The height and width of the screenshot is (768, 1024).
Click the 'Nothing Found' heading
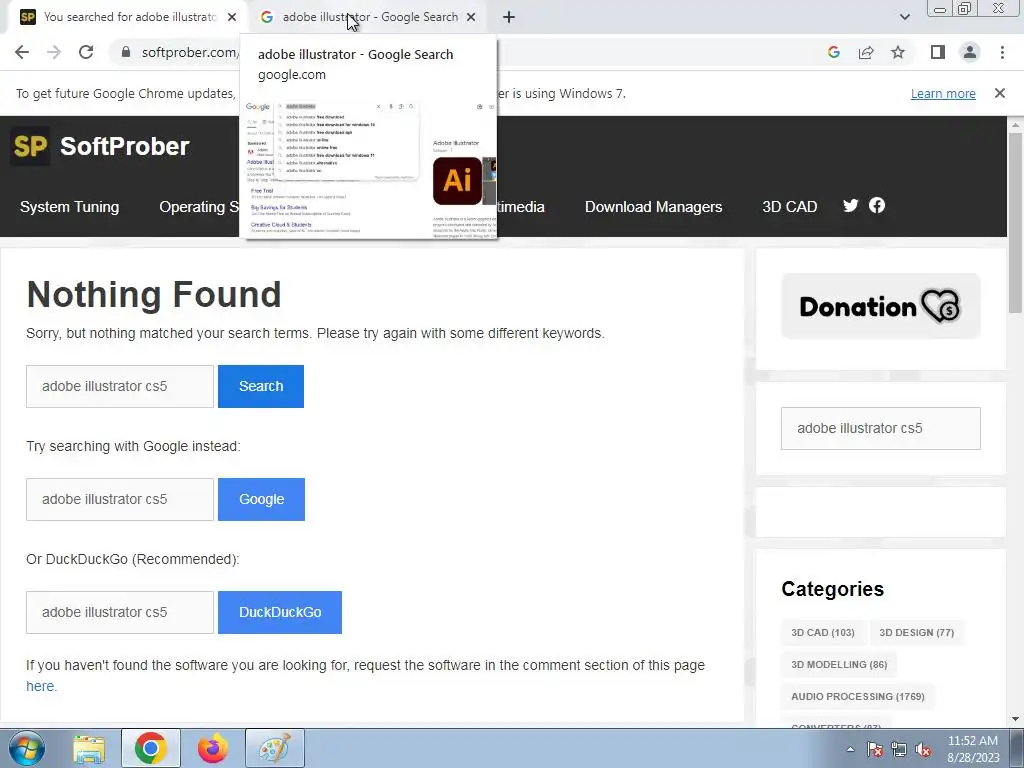click(154, 295)
